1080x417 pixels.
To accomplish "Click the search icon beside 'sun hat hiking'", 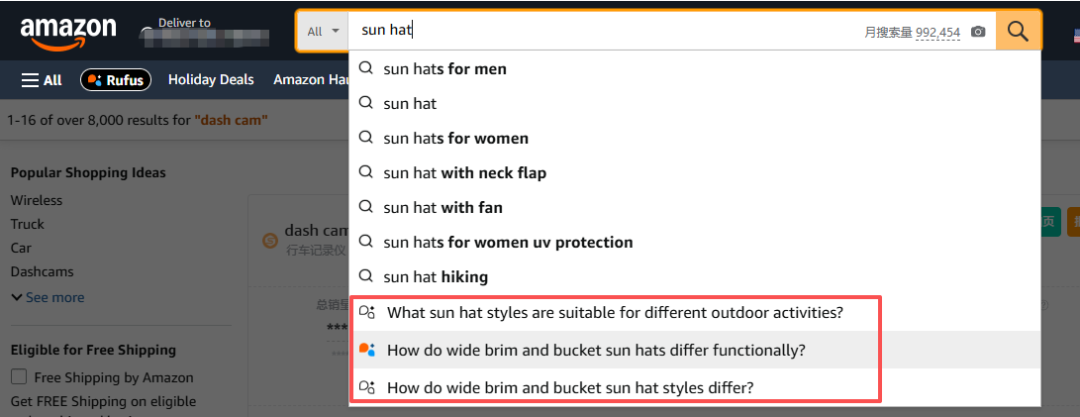I will 366,276.
